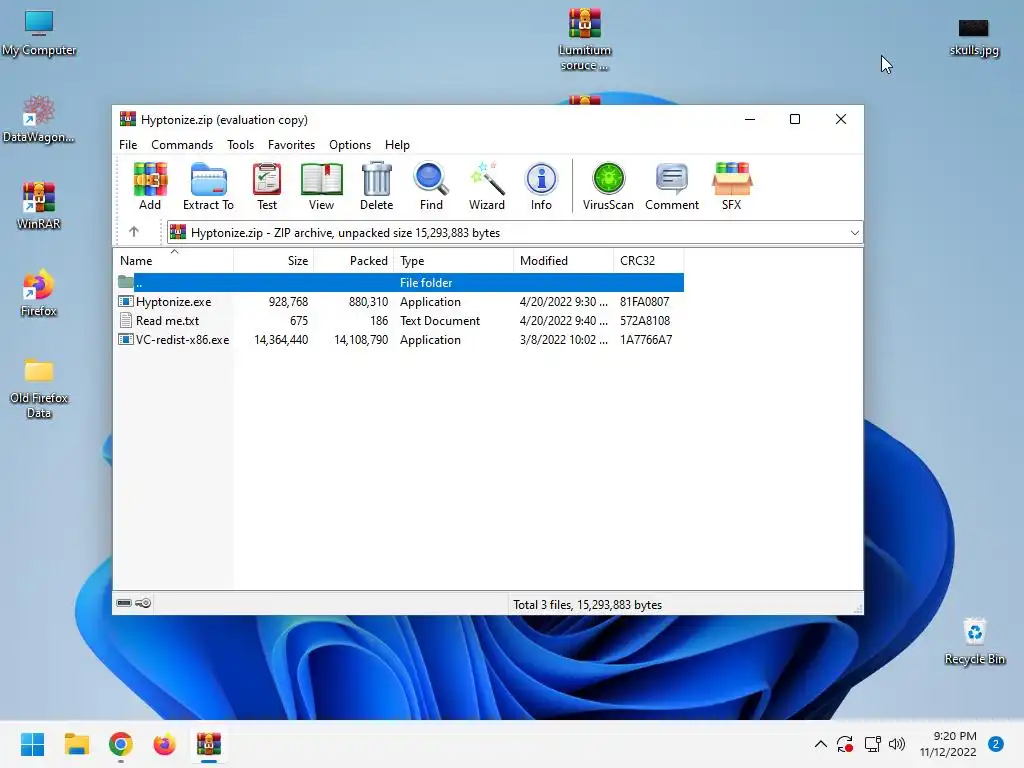Image resolution: width=1024 pixels, height=768 pixels.
Task: Click the sync update tray icon
Action: 845,744
